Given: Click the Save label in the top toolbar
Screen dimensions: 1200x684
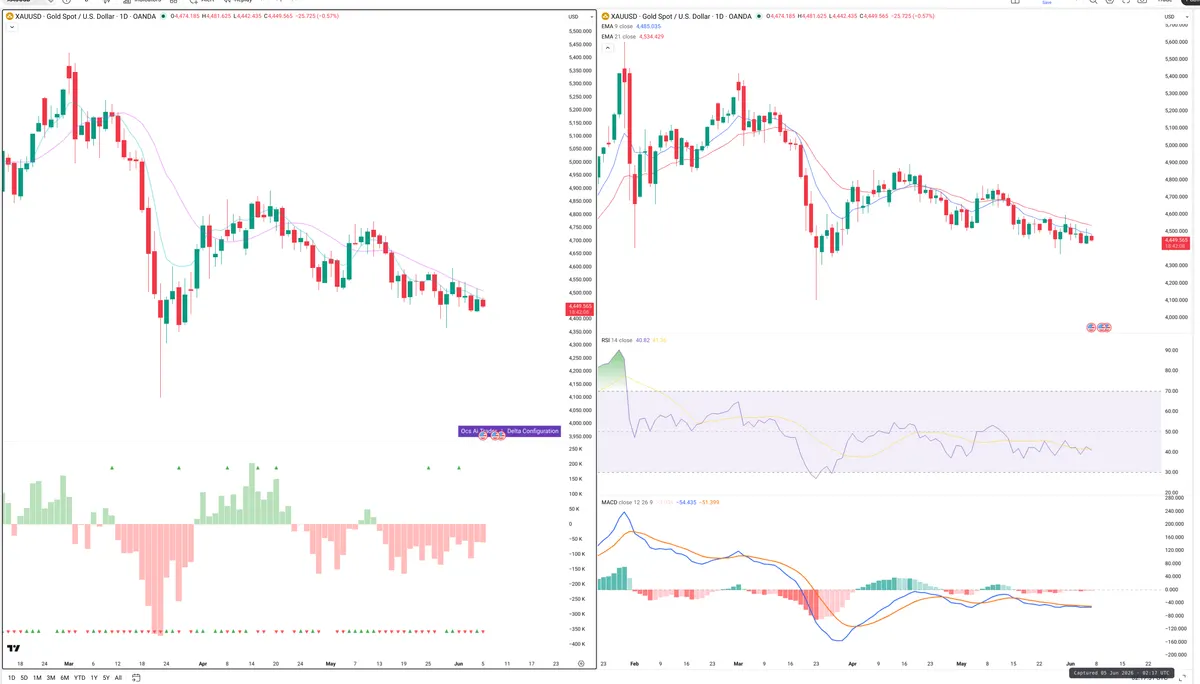Looking at the screenshot, I should (x=1047, y=3).
